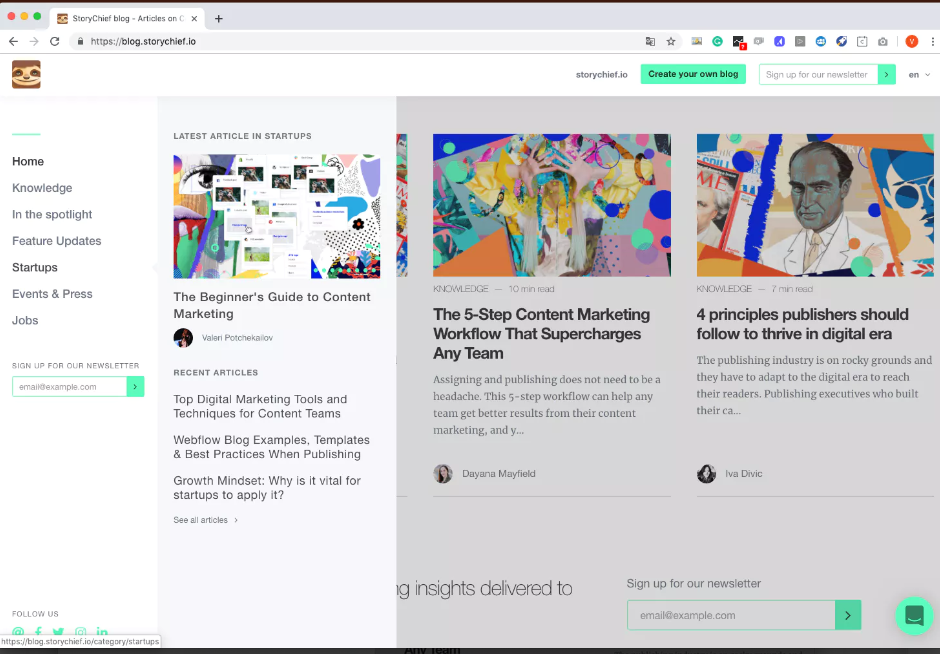Open the Instagram follow icon
This screenshot has width=940, height=654.
click(x=80, y=631)
